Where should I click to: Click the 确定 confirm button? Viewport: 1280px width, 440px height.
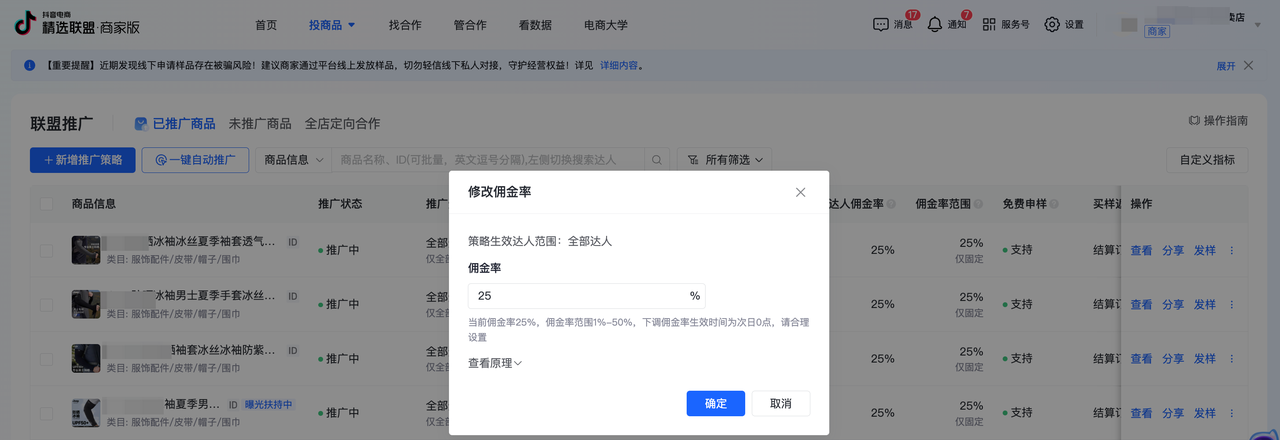pos(716,403)
